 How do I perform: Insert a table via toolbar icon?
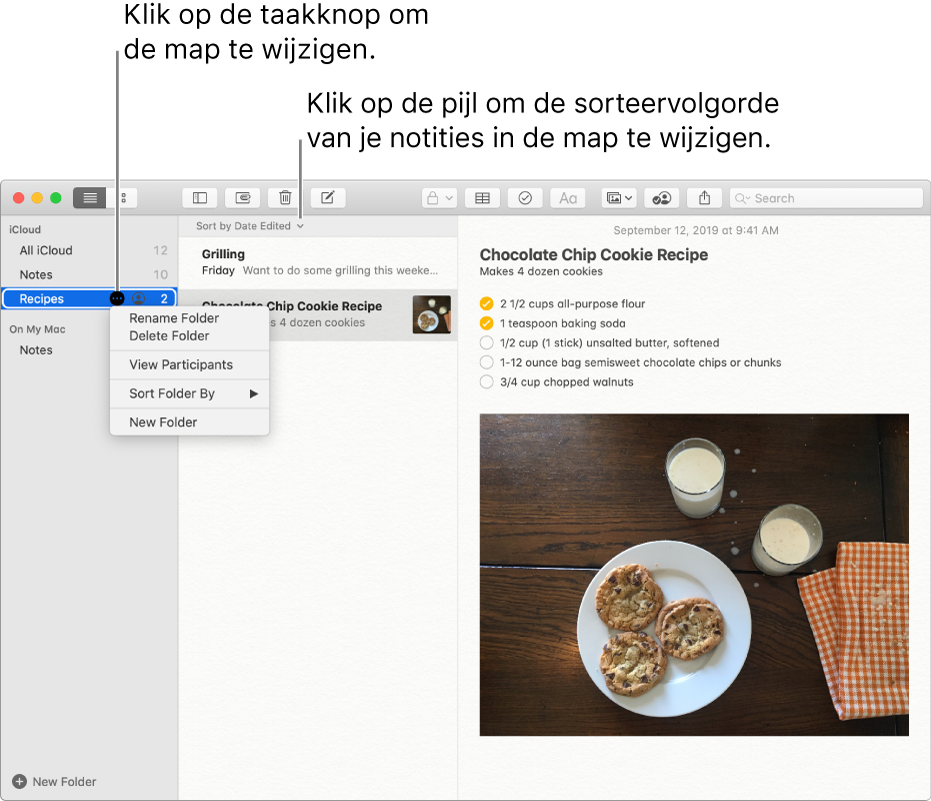point(482,198)
